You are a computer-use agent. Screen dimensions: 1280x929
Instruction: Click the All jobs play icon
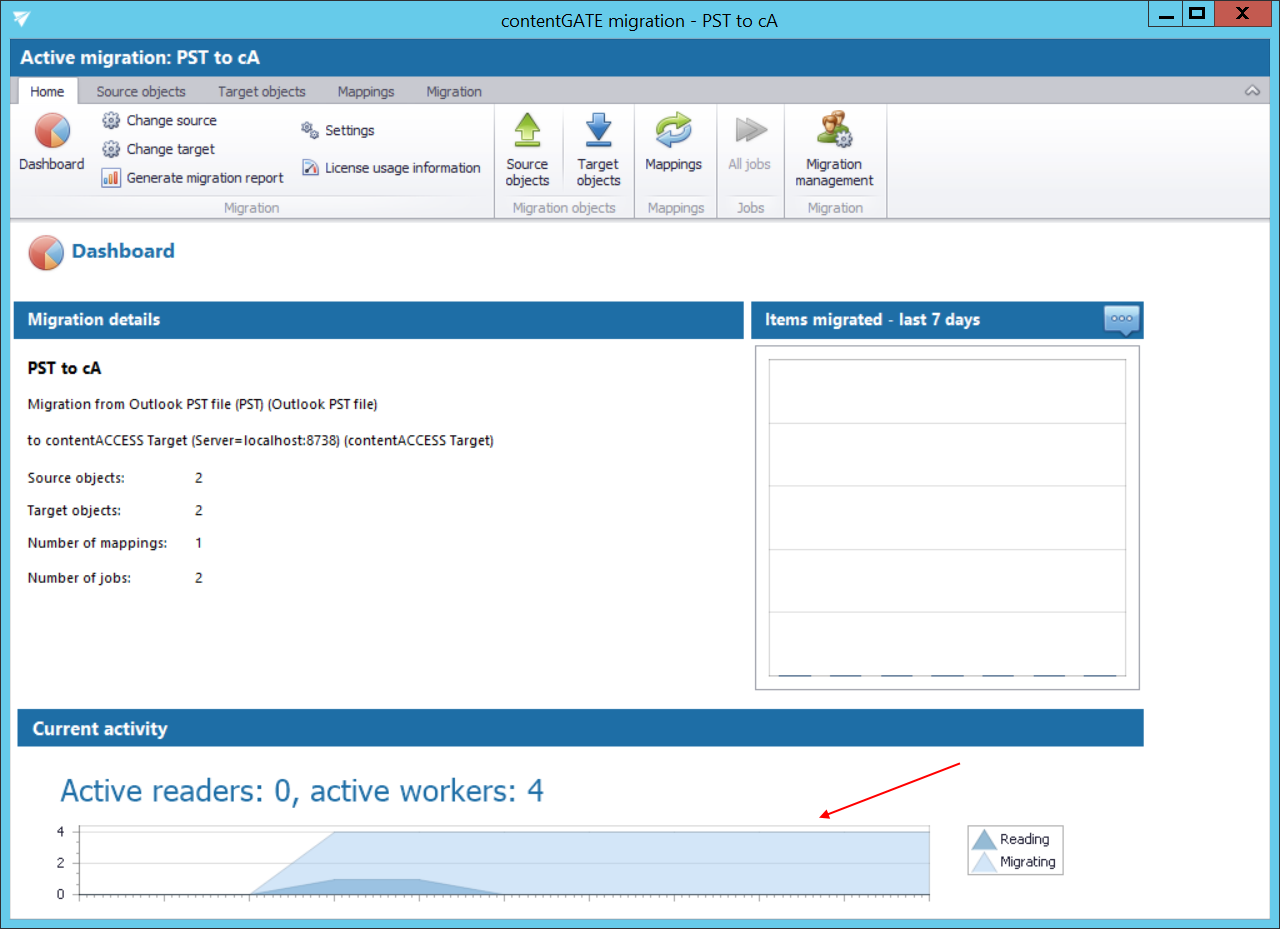[750, 131]
